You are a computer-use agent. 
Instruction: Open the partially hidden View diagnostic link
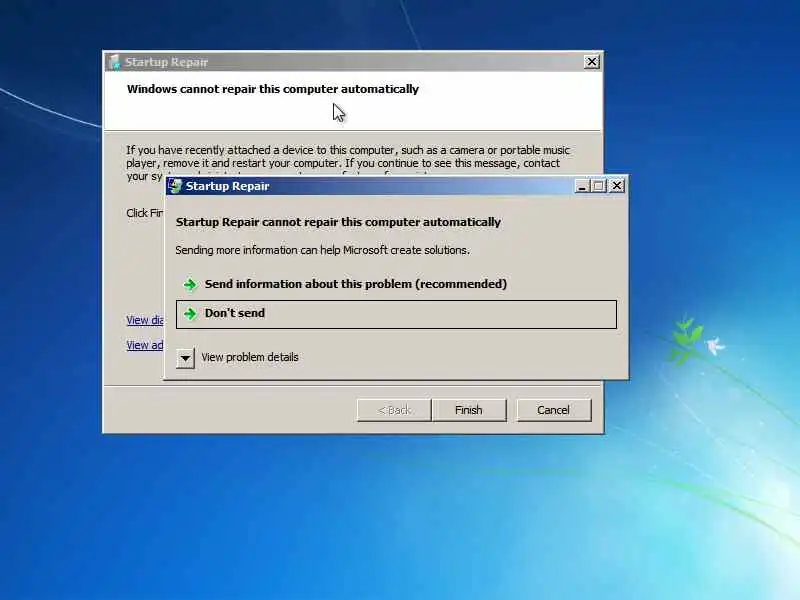pyautogui.click(x=145, y=320)
